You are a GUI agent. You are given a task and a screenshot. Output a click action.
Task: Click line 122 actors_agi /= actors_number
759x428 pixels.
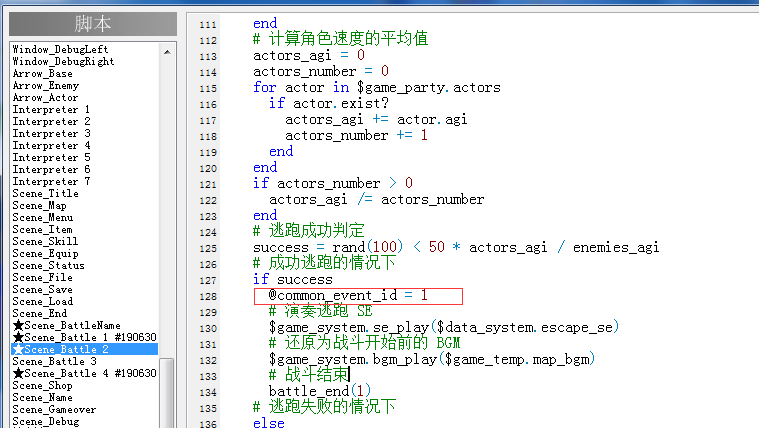[x=376, y=199]
